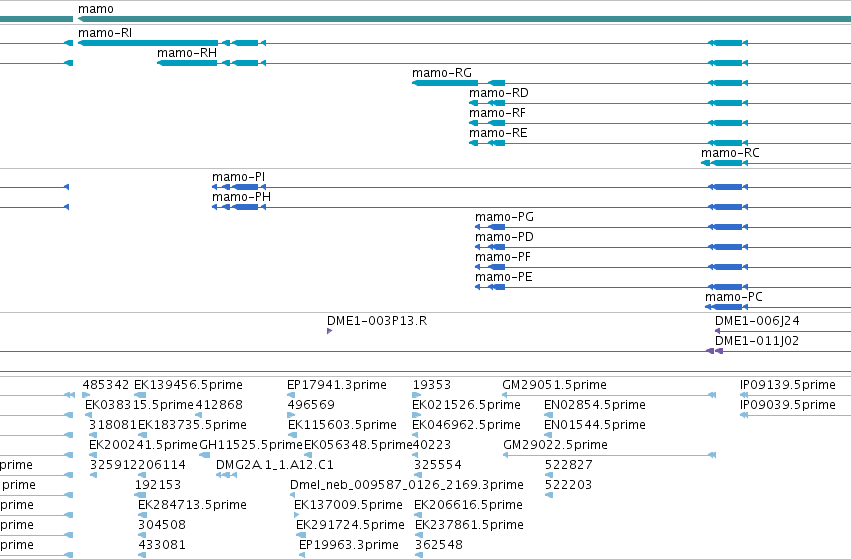The width and height of the screenshot is (851, 560).
Task: Select the mamo-PD protein label
Action: coord(504,238)
